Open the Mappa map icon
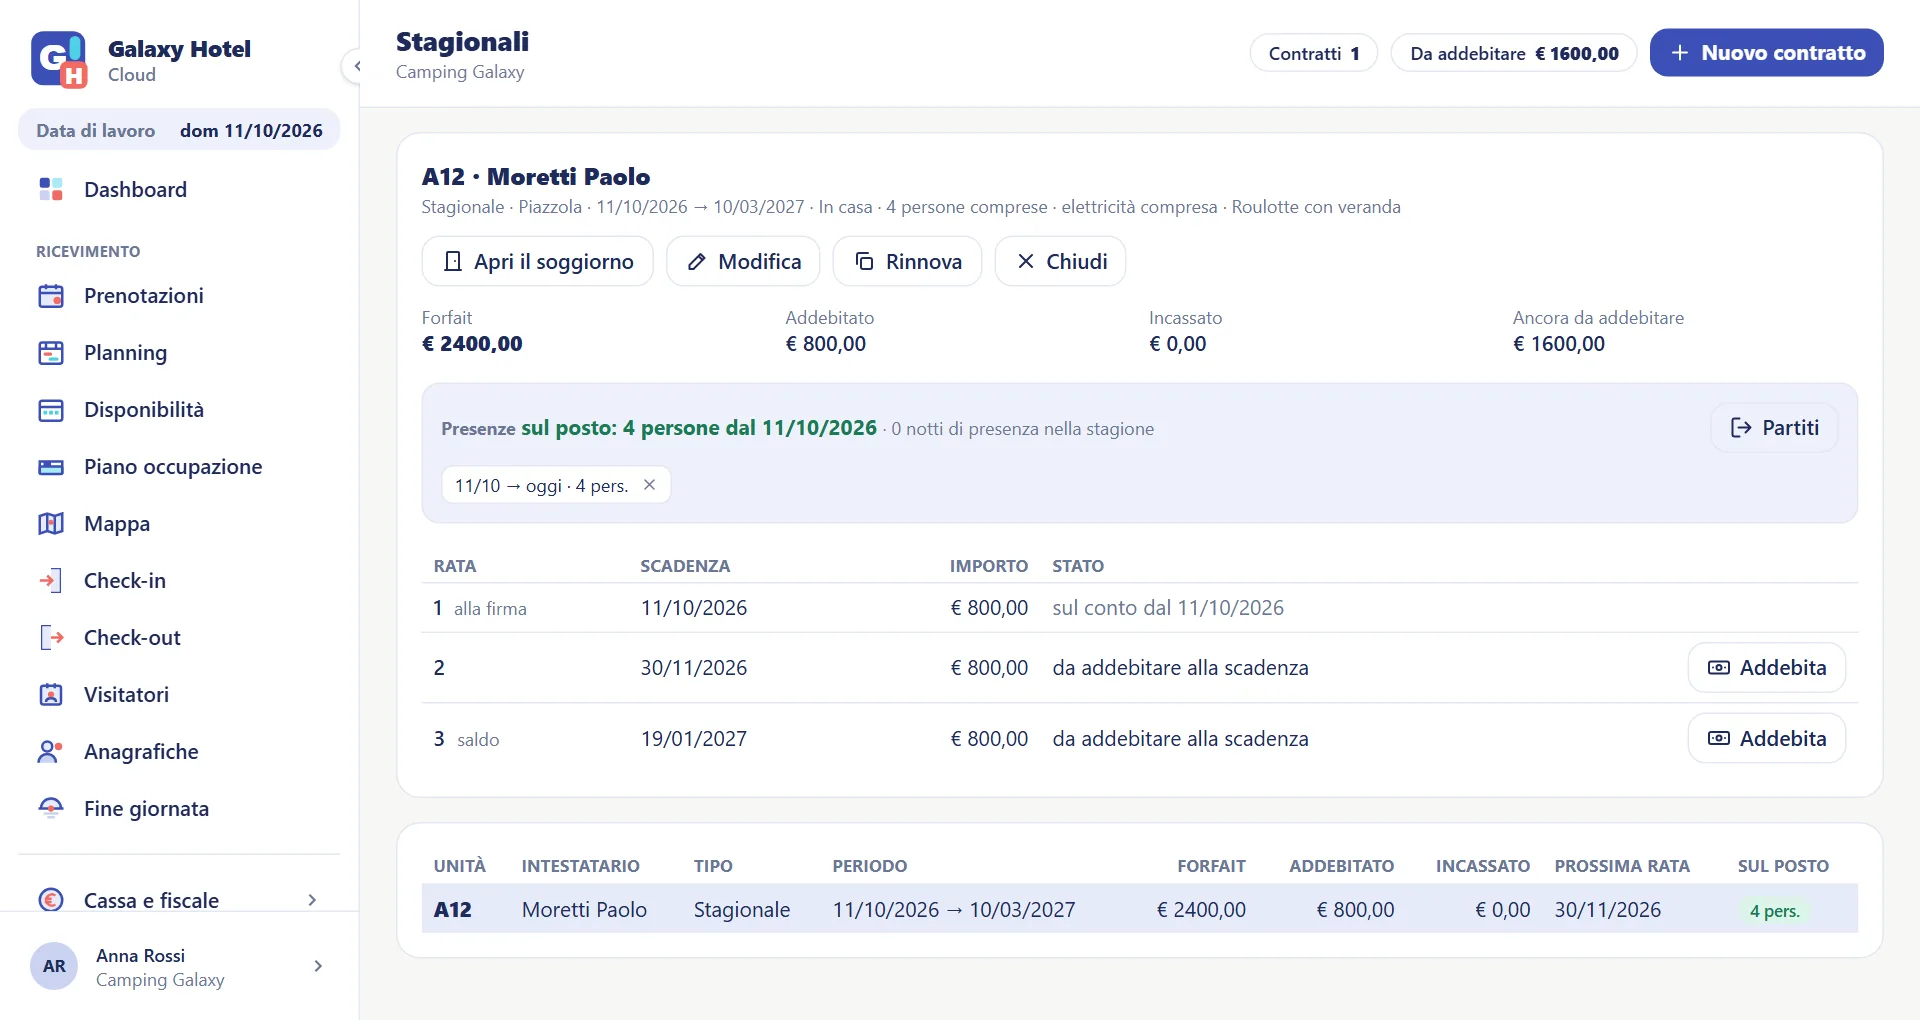 tap(51, 524)
